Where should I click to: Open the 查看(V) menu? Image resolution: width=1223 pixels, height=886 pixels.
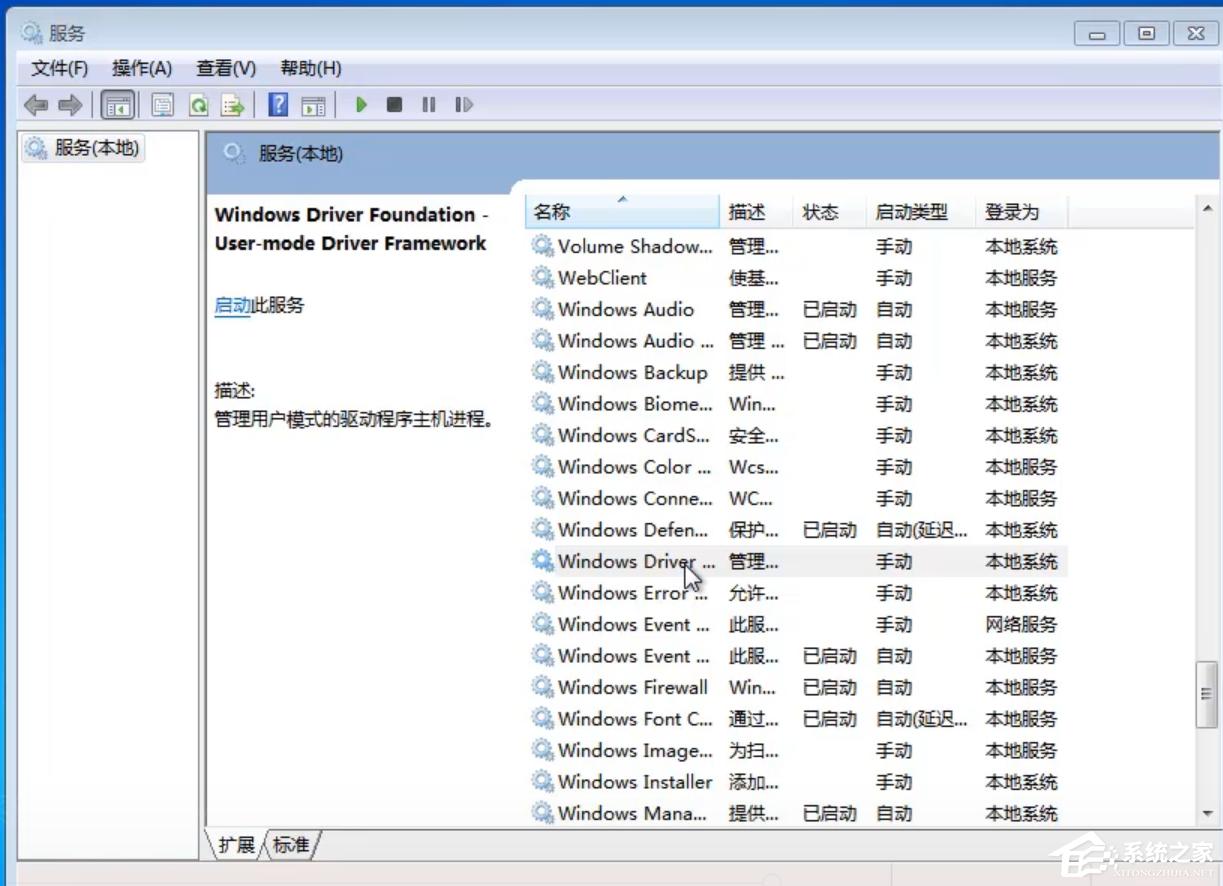225,68
